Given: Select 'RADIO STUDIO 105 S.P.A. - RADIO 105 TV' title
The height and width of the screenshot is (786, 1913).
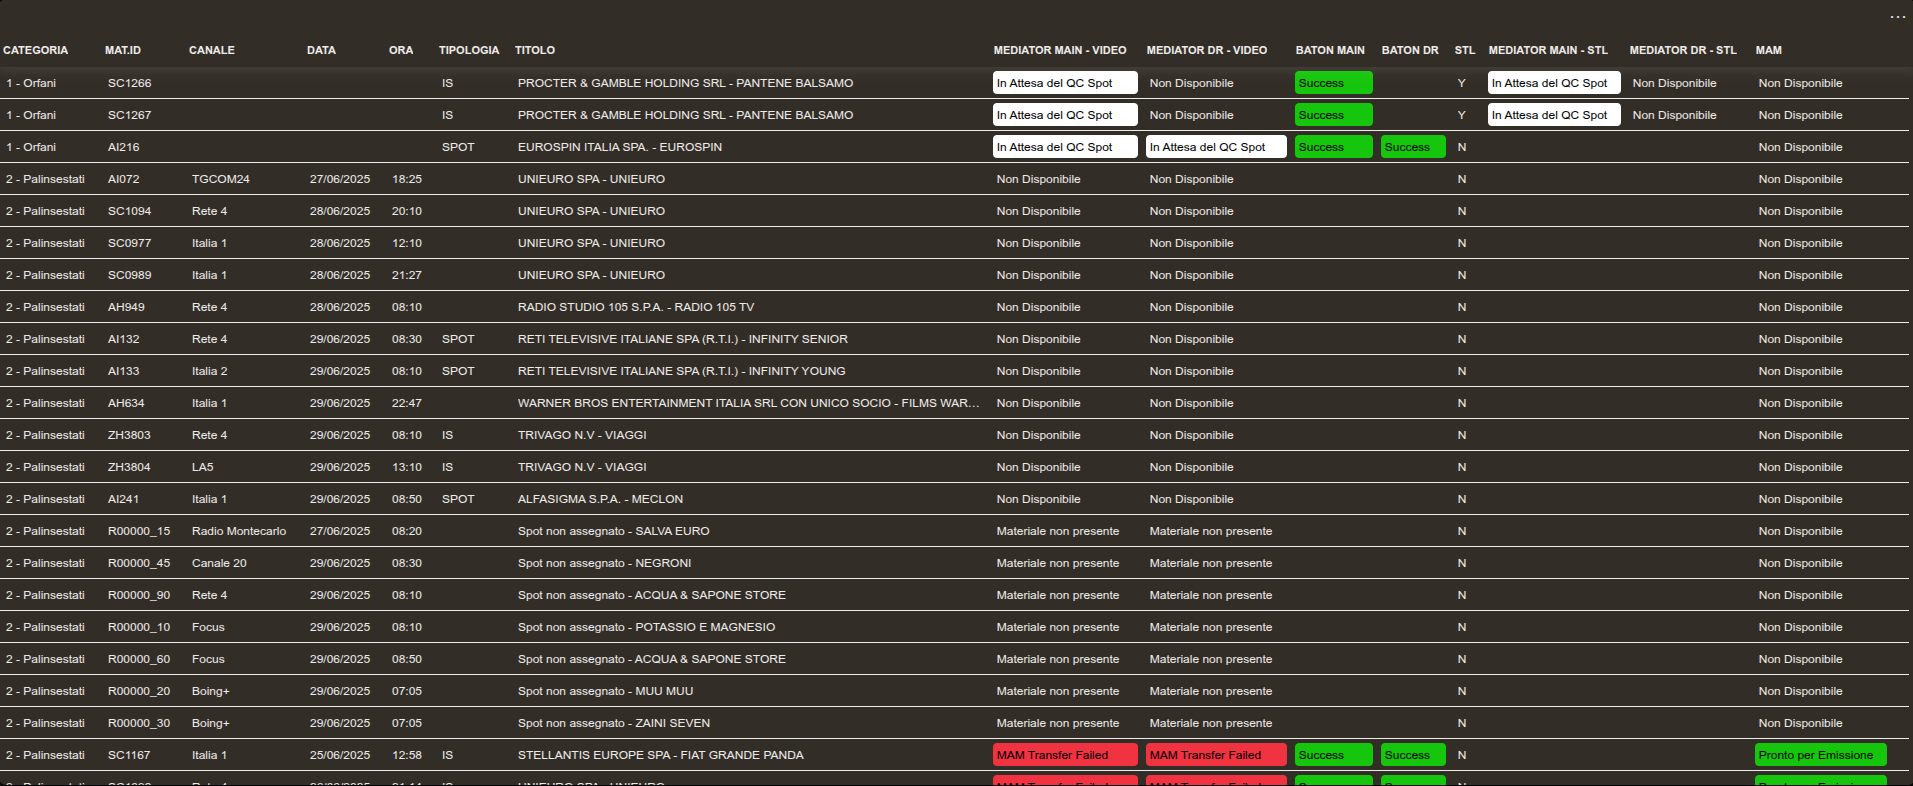Looking at the screenshot, I should click(x=636, y=307).
